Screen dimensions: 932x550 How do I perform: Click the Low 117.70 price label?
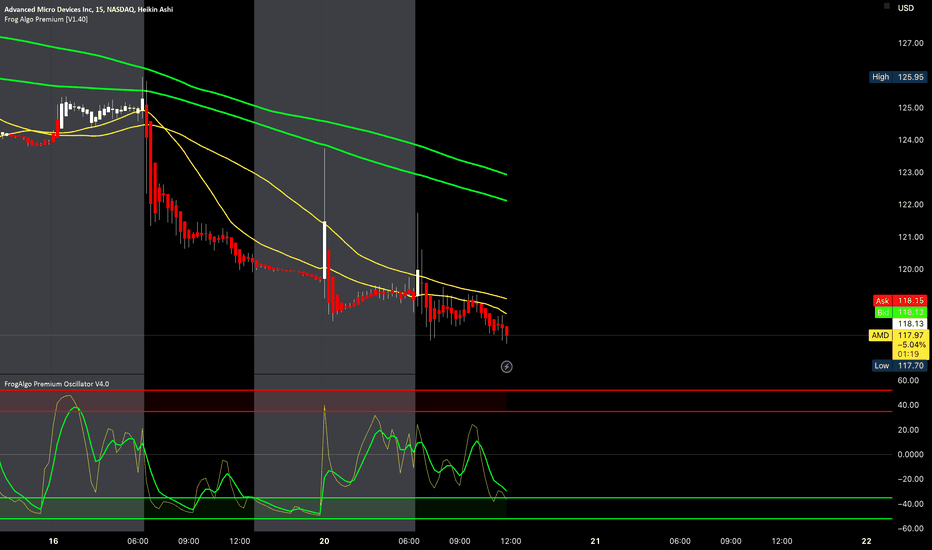(x=899, y=366)
